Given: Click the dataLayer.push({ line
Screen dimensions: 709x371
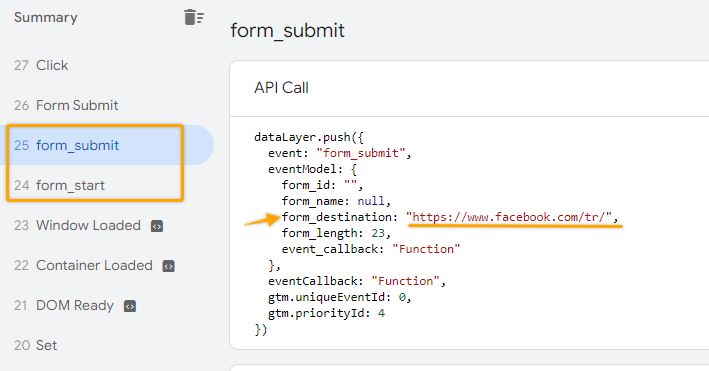Looking at the screenshot, I should [309, 137].
